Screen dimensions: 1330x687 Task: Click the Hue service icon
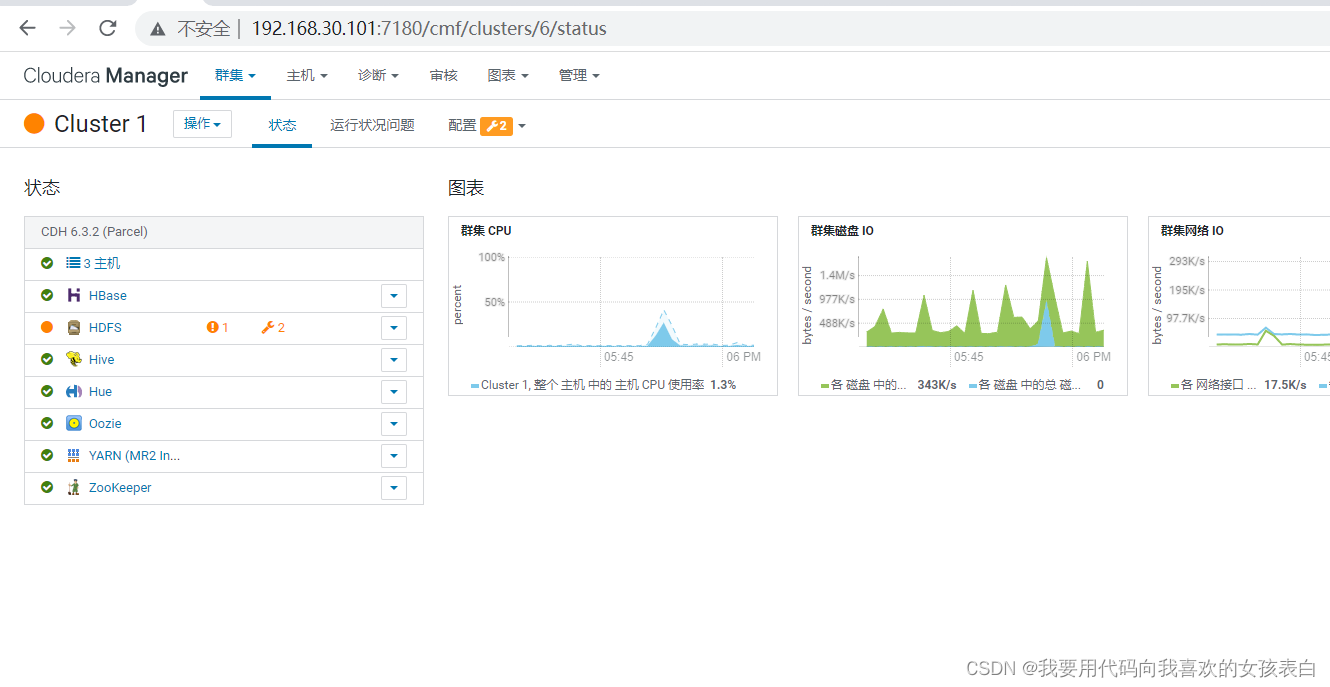[x=73, y=391]
